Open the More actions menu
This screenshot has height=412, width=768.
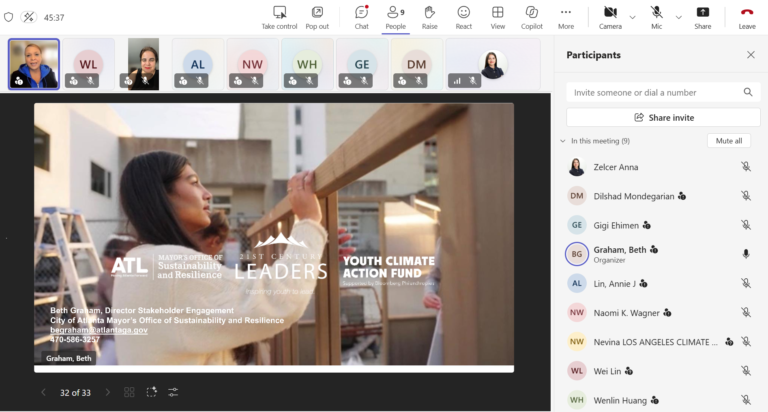tap(566, 18)
